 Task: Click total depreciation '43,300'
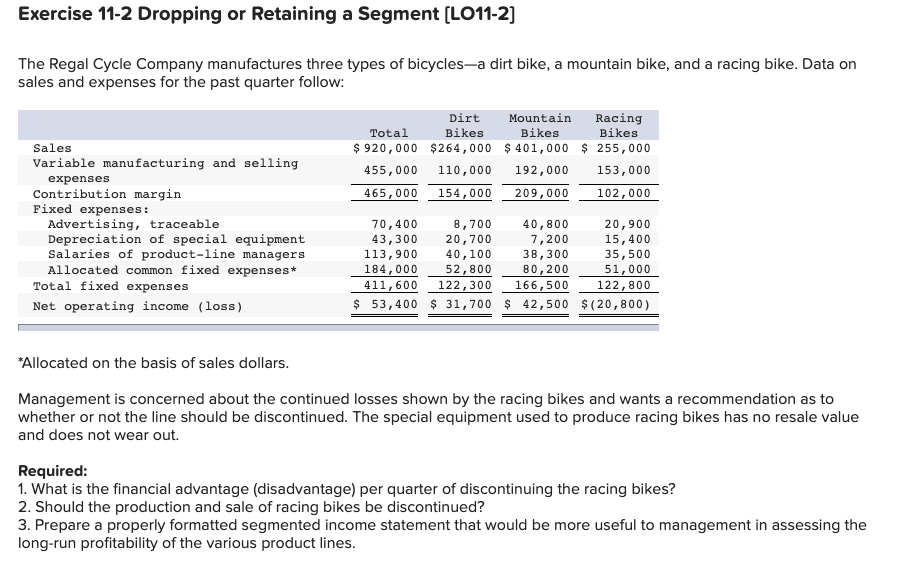point(395,239)
